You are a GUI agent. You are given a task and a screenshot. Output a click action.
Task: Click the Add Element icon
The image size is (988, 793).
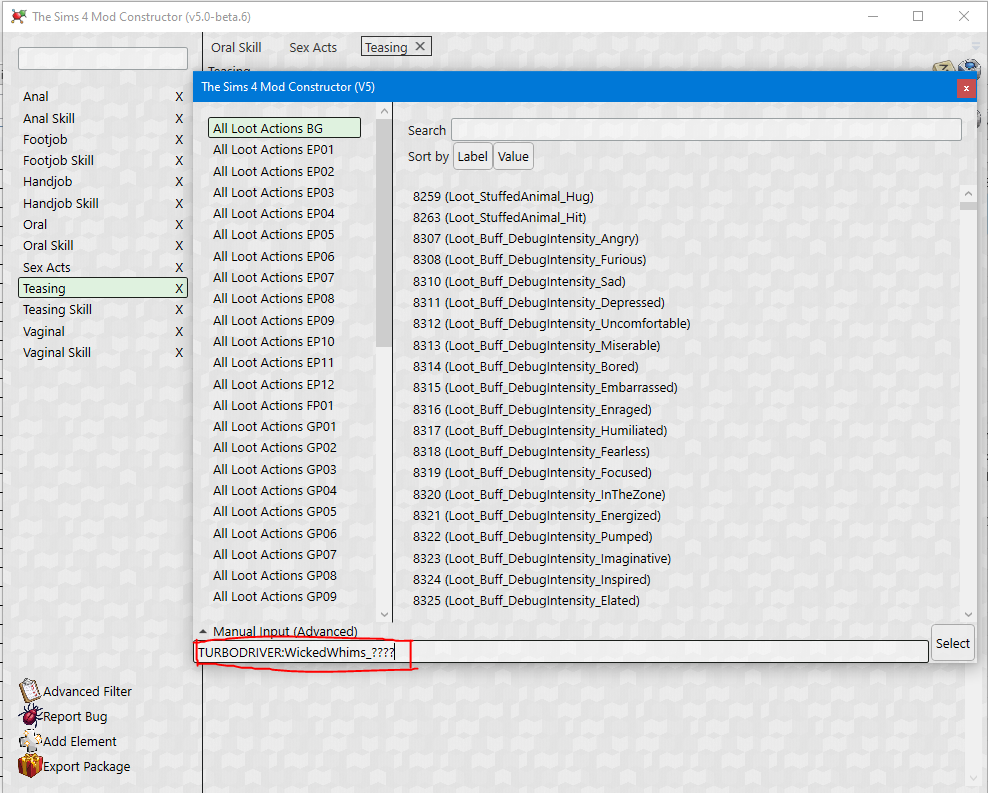point(30,741)
